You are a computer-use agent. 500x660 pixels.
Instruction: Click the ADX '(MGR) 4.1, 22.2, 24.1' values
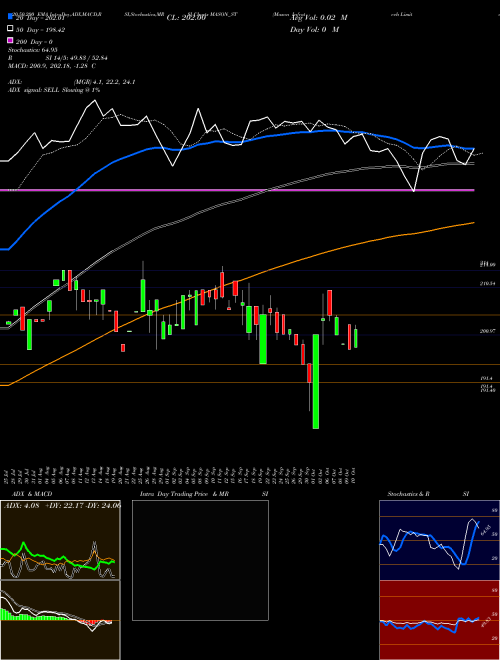pyautogui.click(x=104, y=82)
